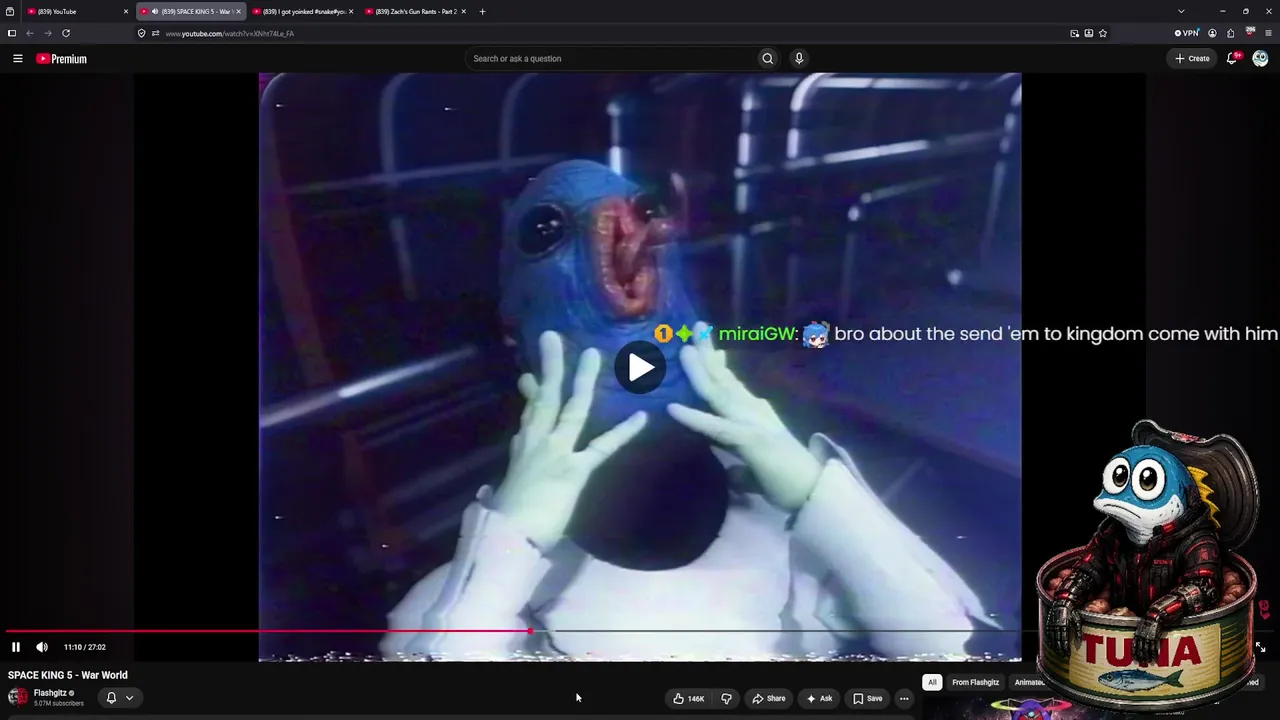1280x720 pixels.
Task: Open a new browser tab
Action: [482, 12]
